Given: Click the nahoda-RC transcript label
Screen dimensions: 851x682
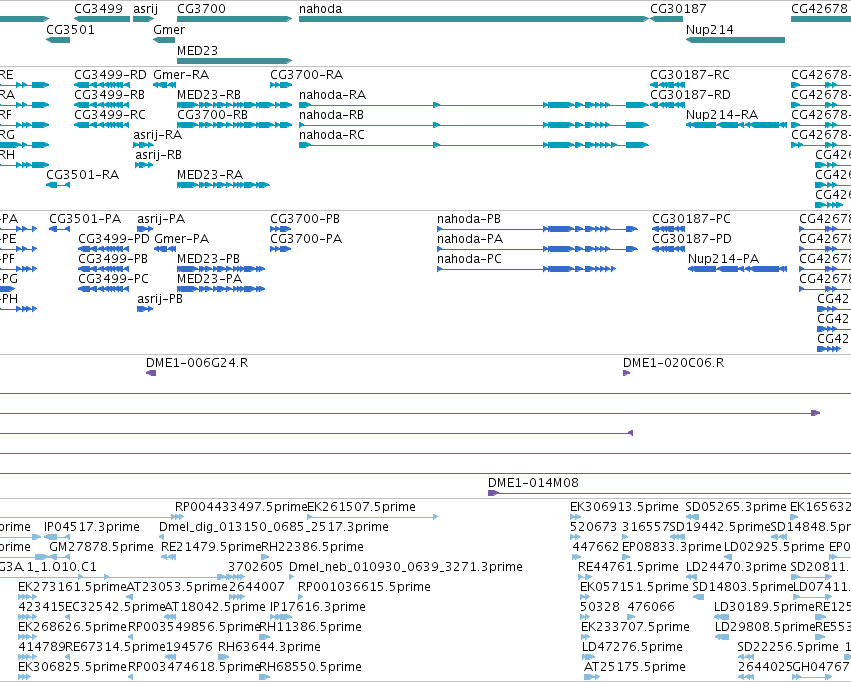Looking at the screenshot, I should pos(332,135).
